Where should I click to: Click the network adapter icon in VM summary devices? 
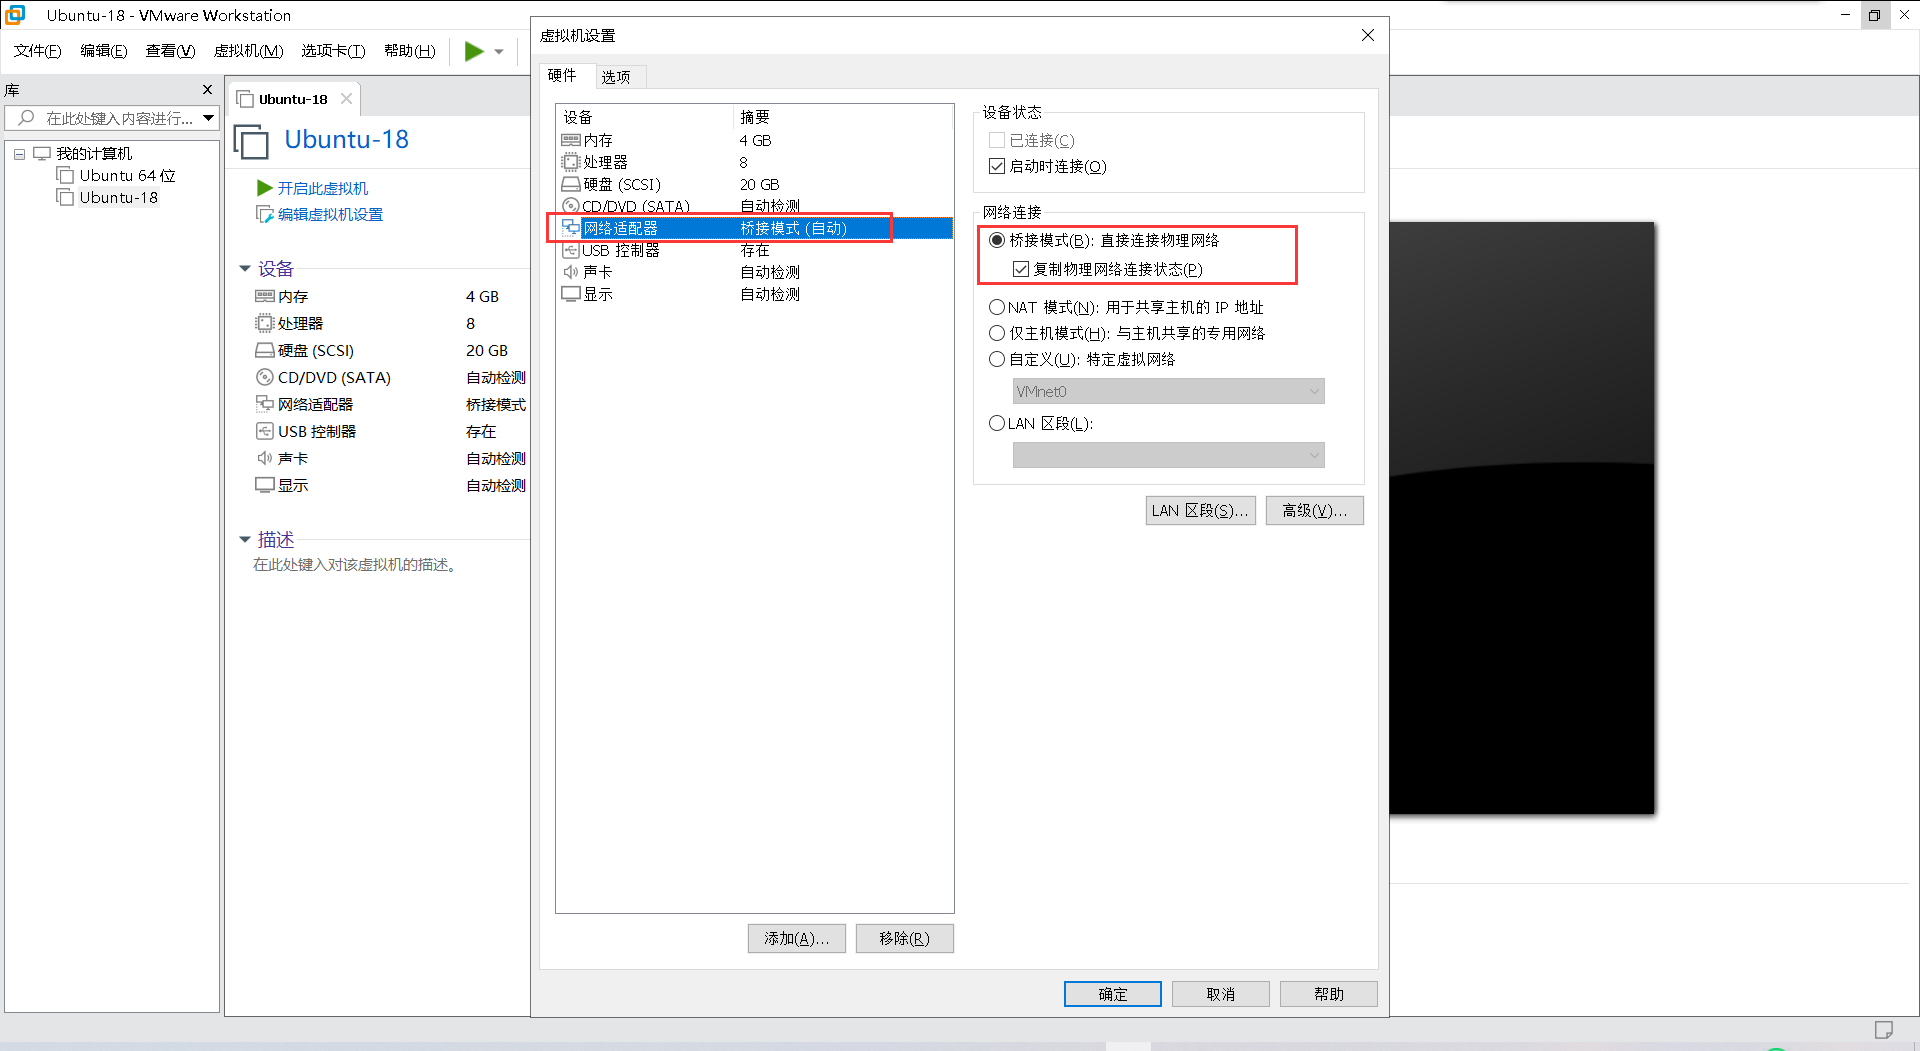pos(265,404)
